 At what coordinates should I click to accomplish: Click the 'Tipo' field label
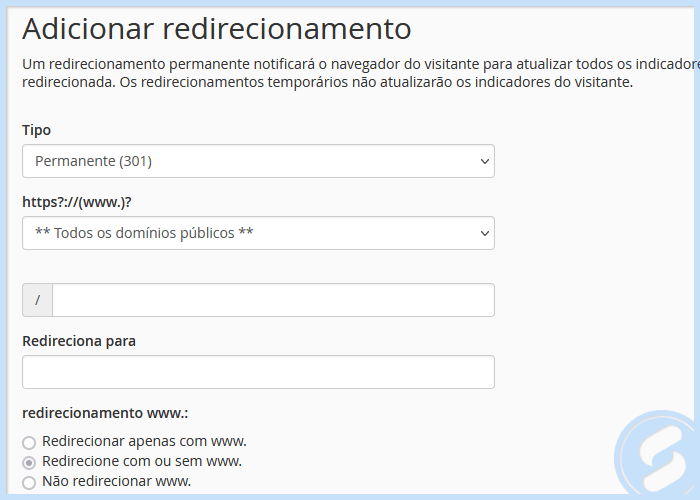coord(37,130)
